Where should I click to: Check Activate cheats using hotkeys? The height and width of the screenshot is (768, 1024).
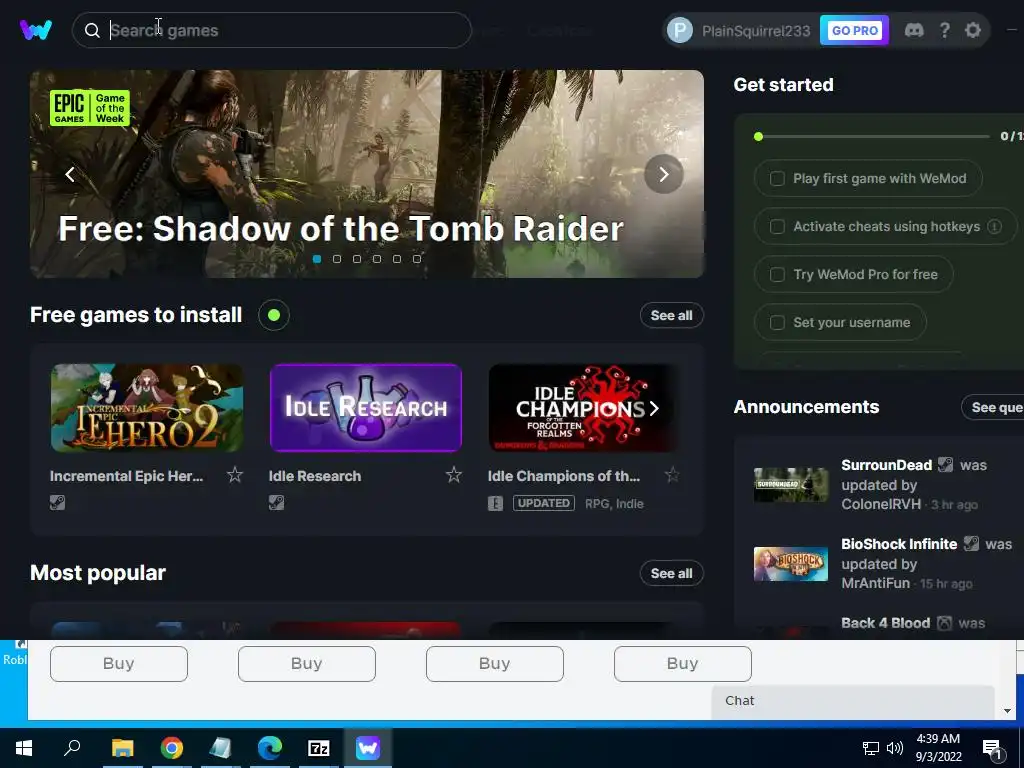[x=777, y=227]
